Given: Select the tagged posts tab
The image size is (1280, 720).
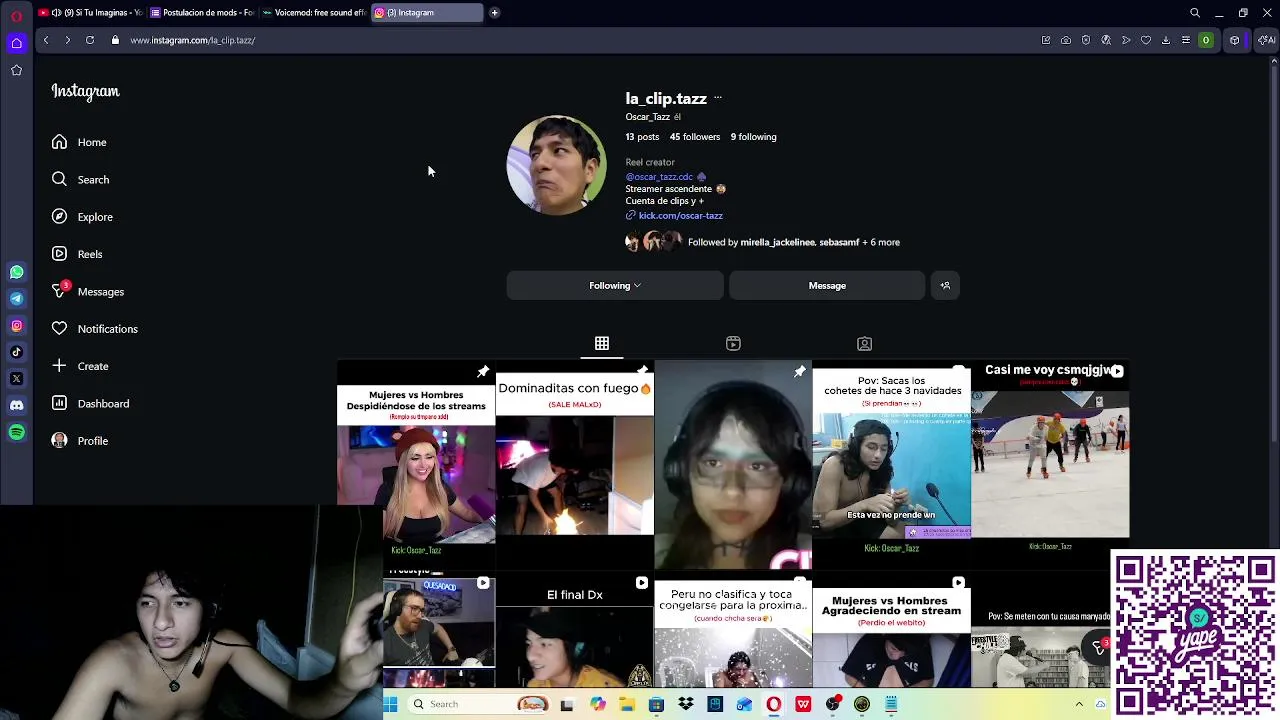Looking at the screenshot, I should tap(865, 344).
